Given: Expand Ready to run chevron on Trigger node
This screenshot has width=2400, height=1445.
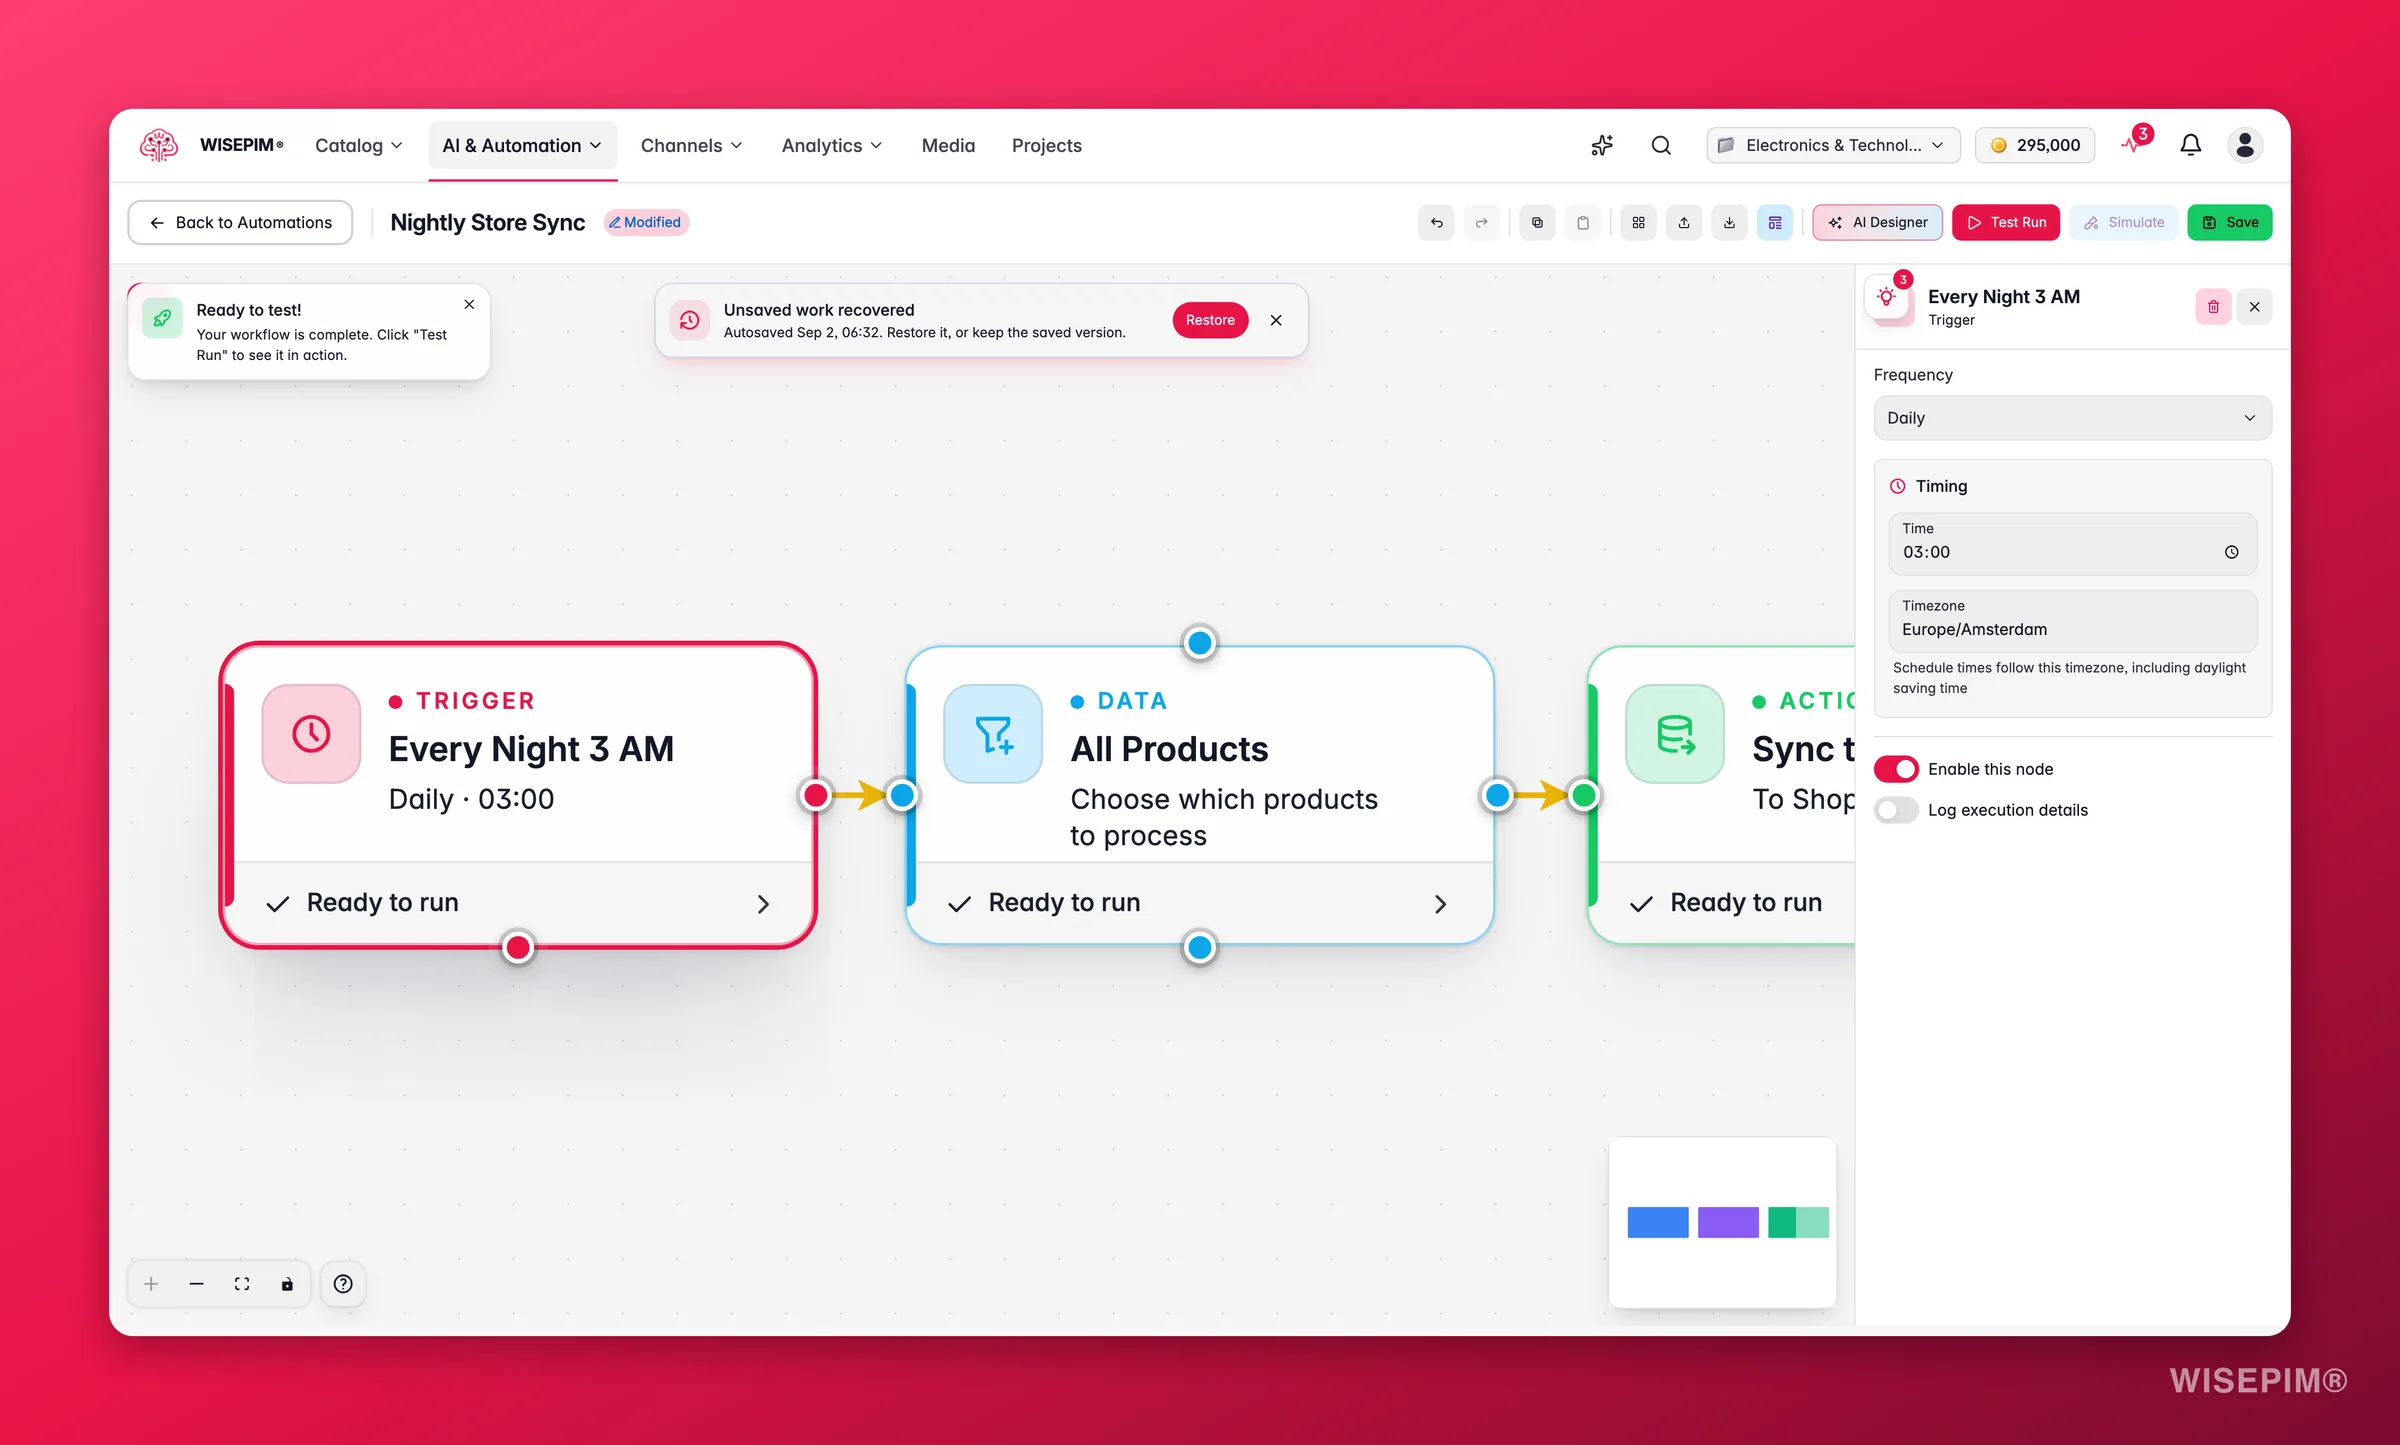Looking at the screenshot, I should pos(763,904).
